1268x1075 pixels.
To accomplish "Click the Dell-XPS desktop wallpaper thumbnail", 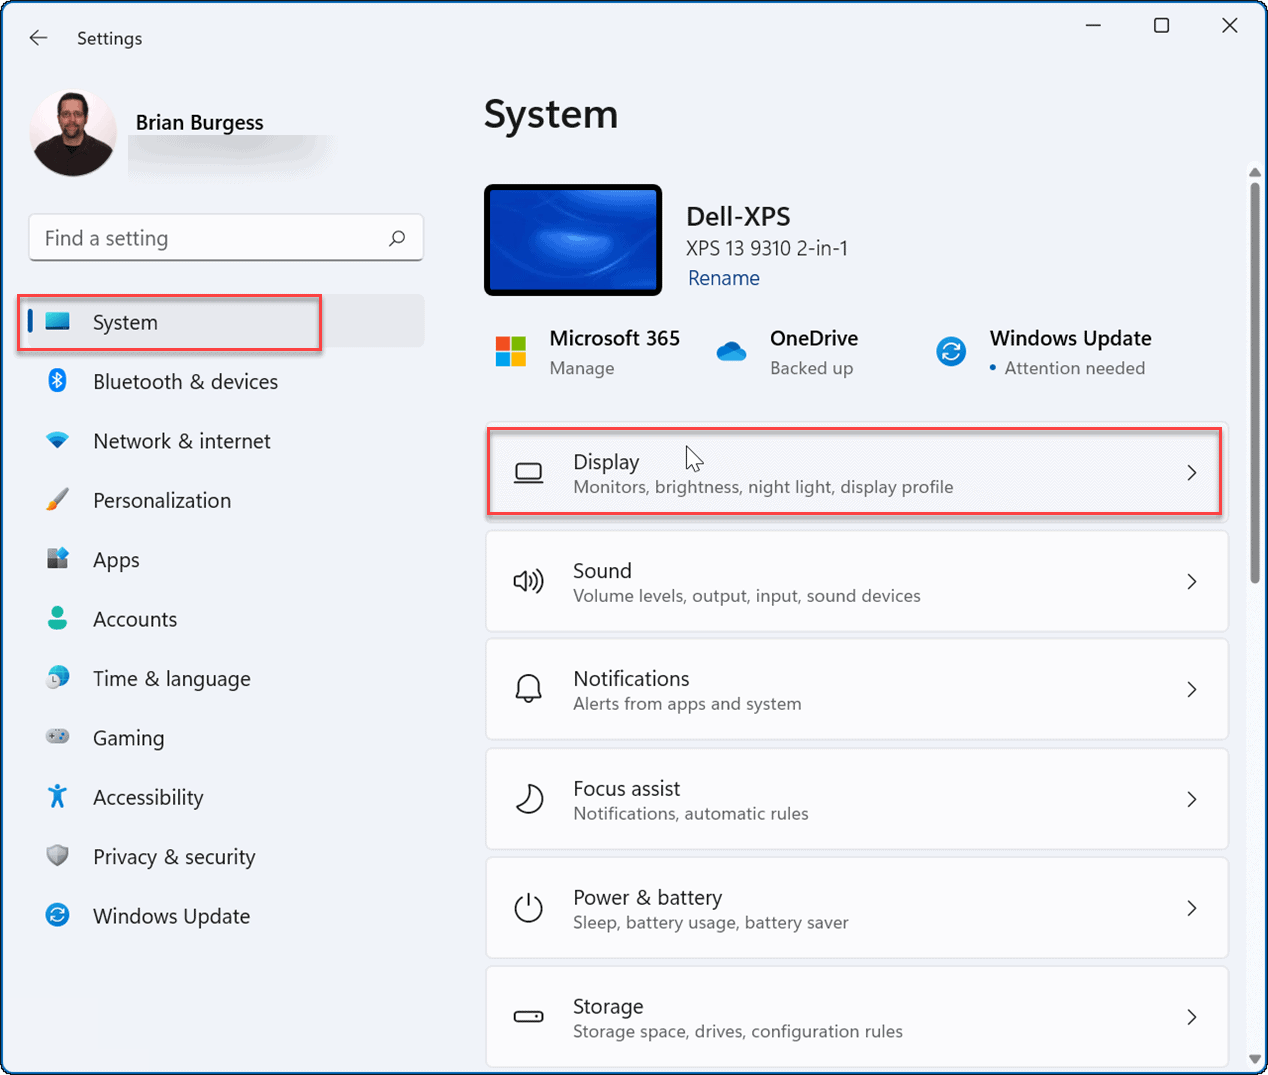I will tap(573, 240).
